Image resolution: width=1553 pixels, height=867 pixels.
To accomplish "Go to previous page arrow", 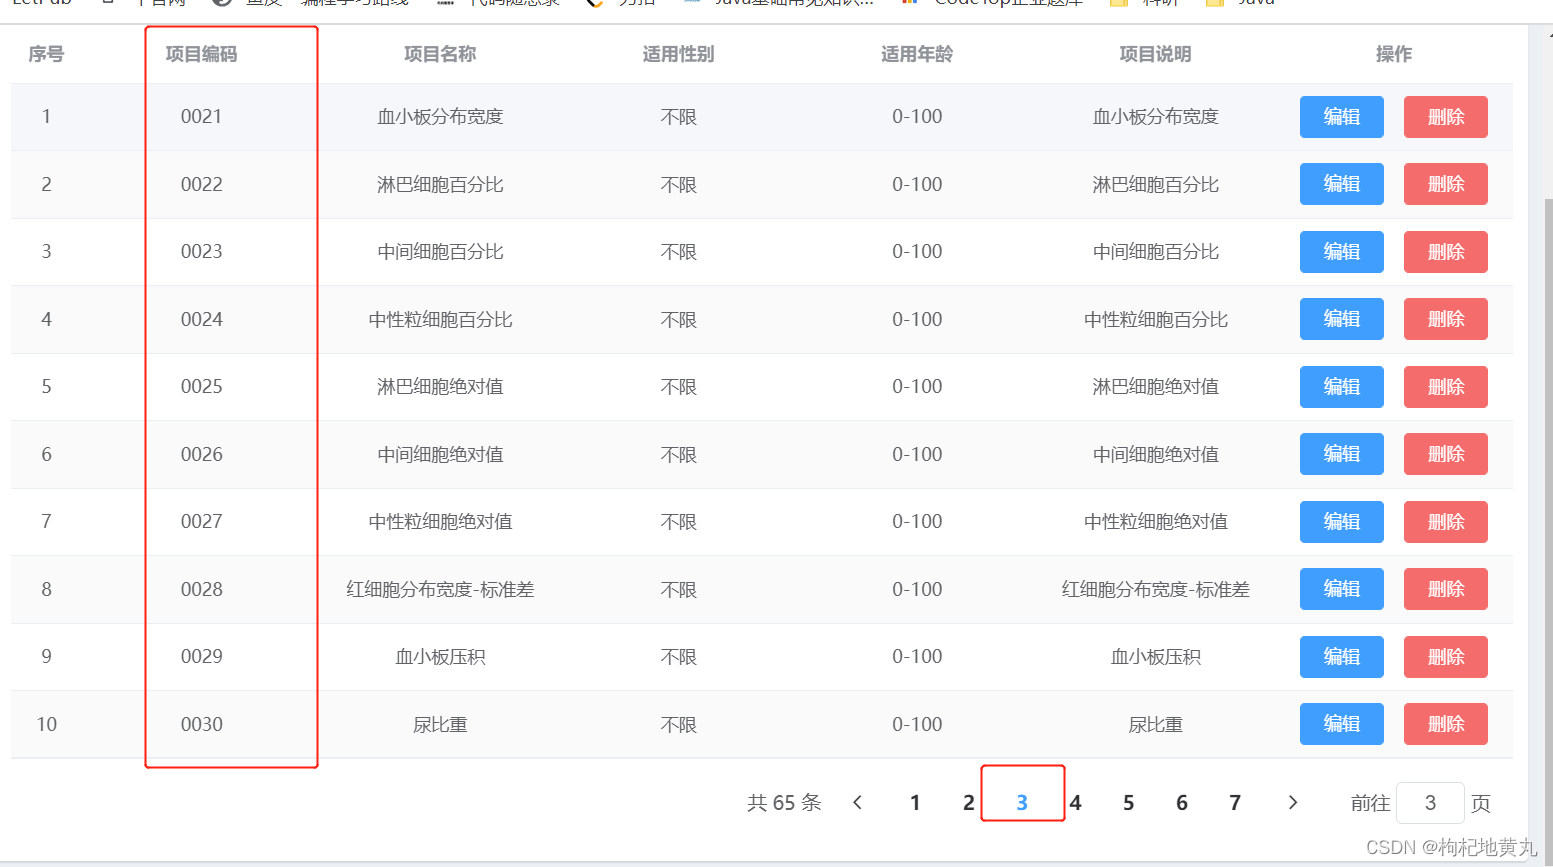I will pyautogui.click(x=857, y=803).
